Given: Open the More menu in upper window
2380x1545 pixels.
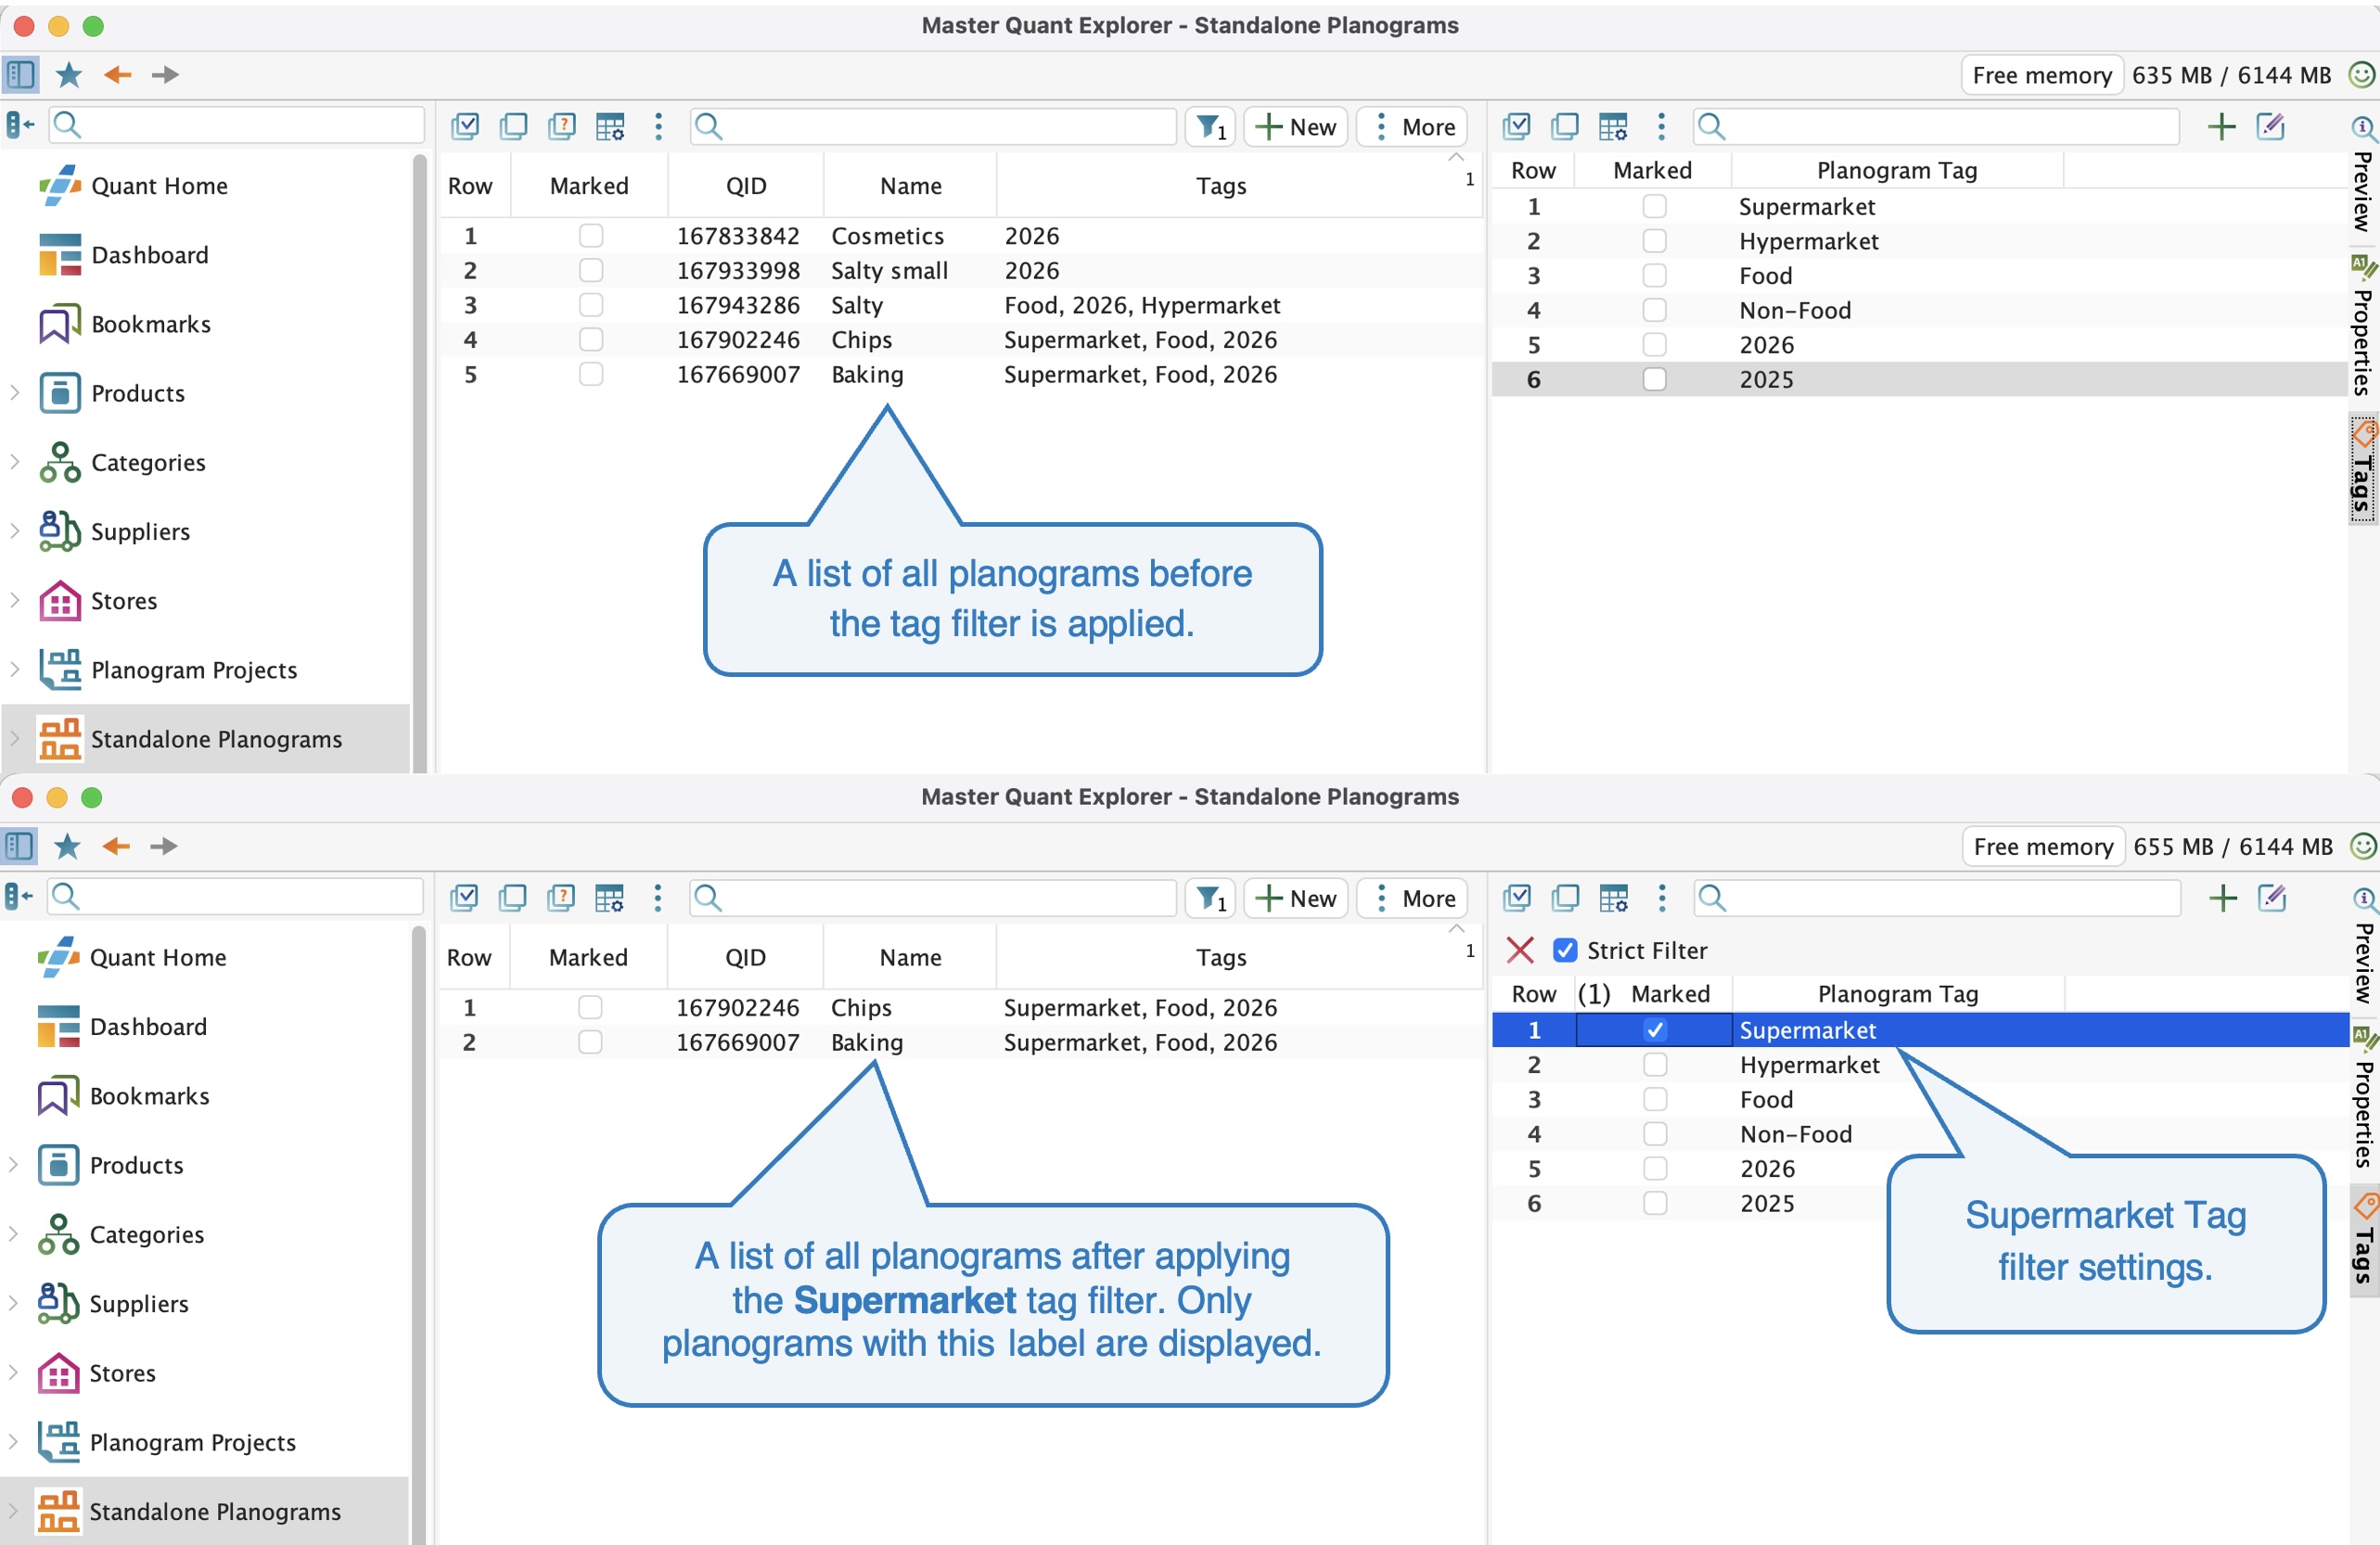Looking at the screenshot, I should (x=1413, y=127).
